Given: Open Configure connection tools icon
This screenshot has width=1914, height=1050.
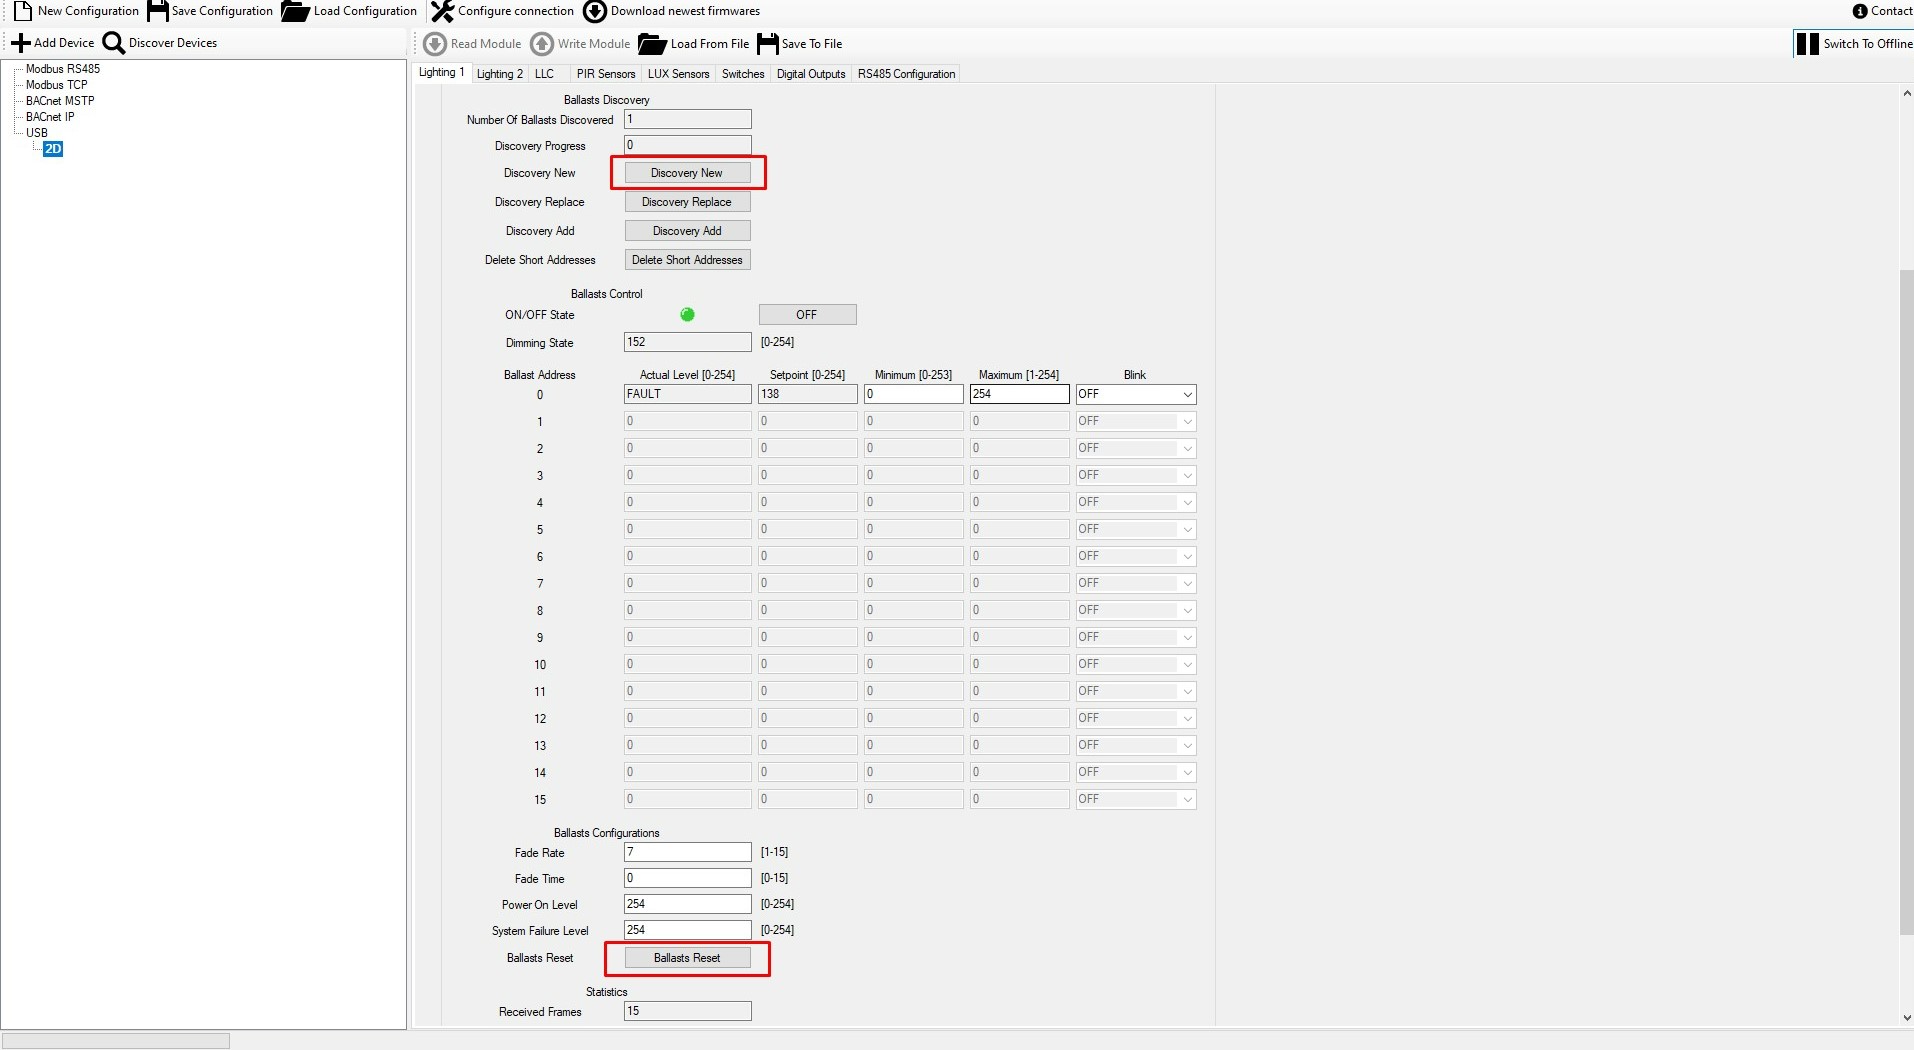Looking at the screenshot, I should 442,11.
